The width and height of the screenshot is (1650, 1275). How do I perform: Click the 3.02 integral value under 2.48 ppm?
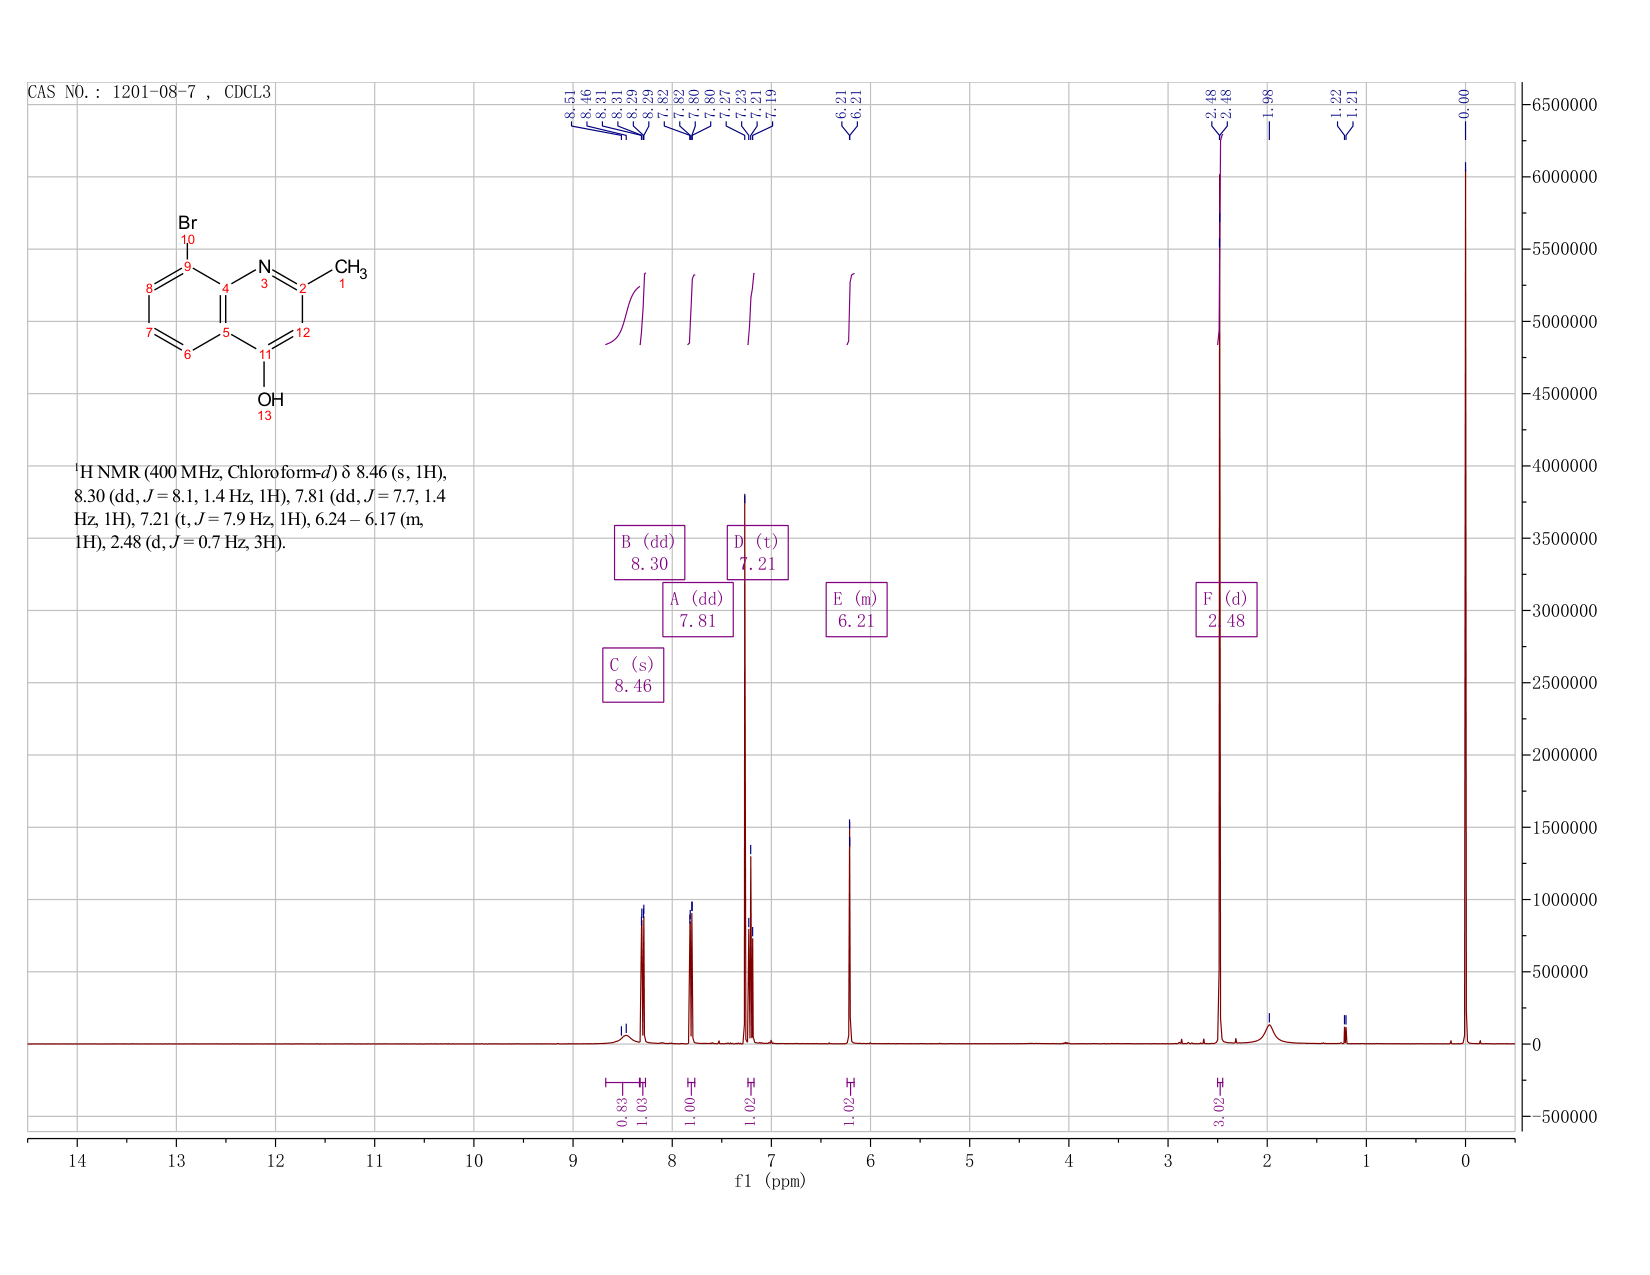[1220, 1110]
